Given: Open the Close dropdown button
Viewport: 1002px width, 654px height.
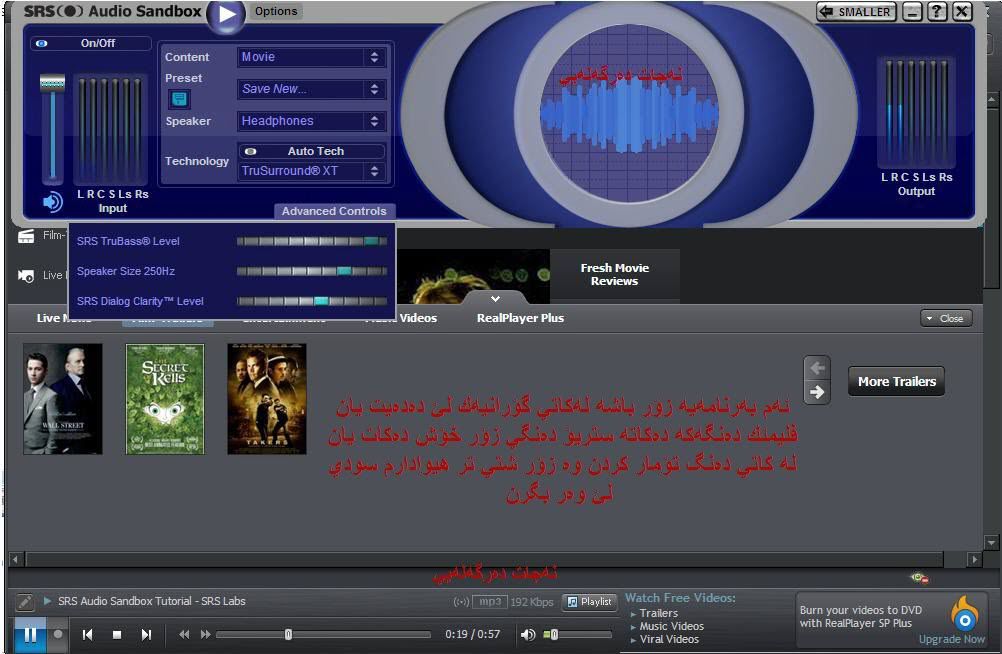Looking at the screenshot, I should pos(946,318).
